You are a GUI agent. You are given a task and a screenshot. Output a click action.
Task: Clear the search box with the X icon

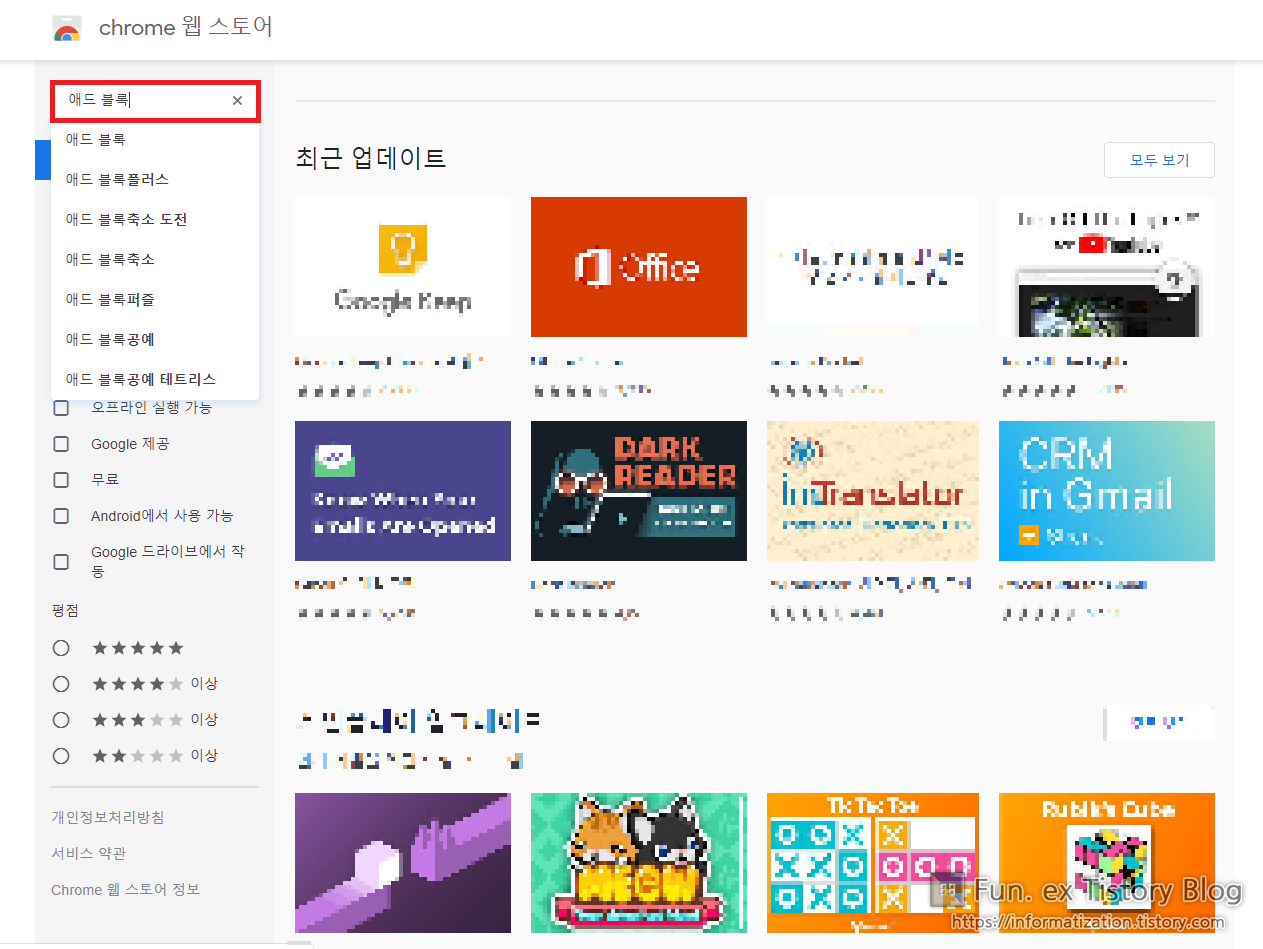pos(237,100)
